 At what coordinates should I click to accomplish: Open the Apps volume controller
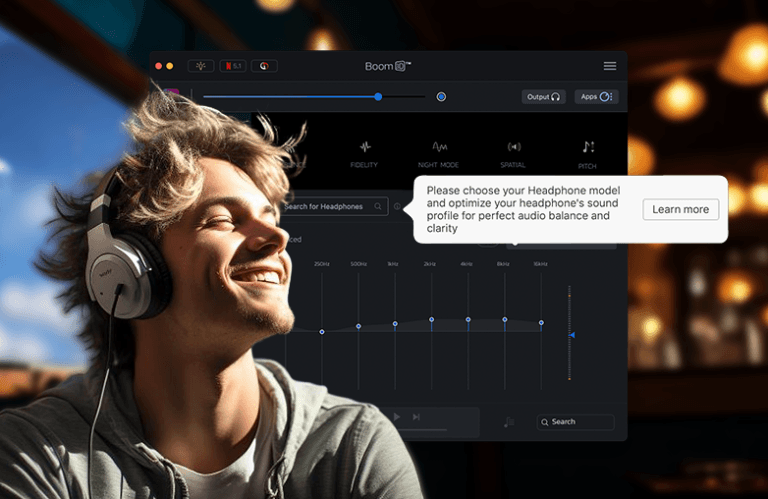coord(596,97)
